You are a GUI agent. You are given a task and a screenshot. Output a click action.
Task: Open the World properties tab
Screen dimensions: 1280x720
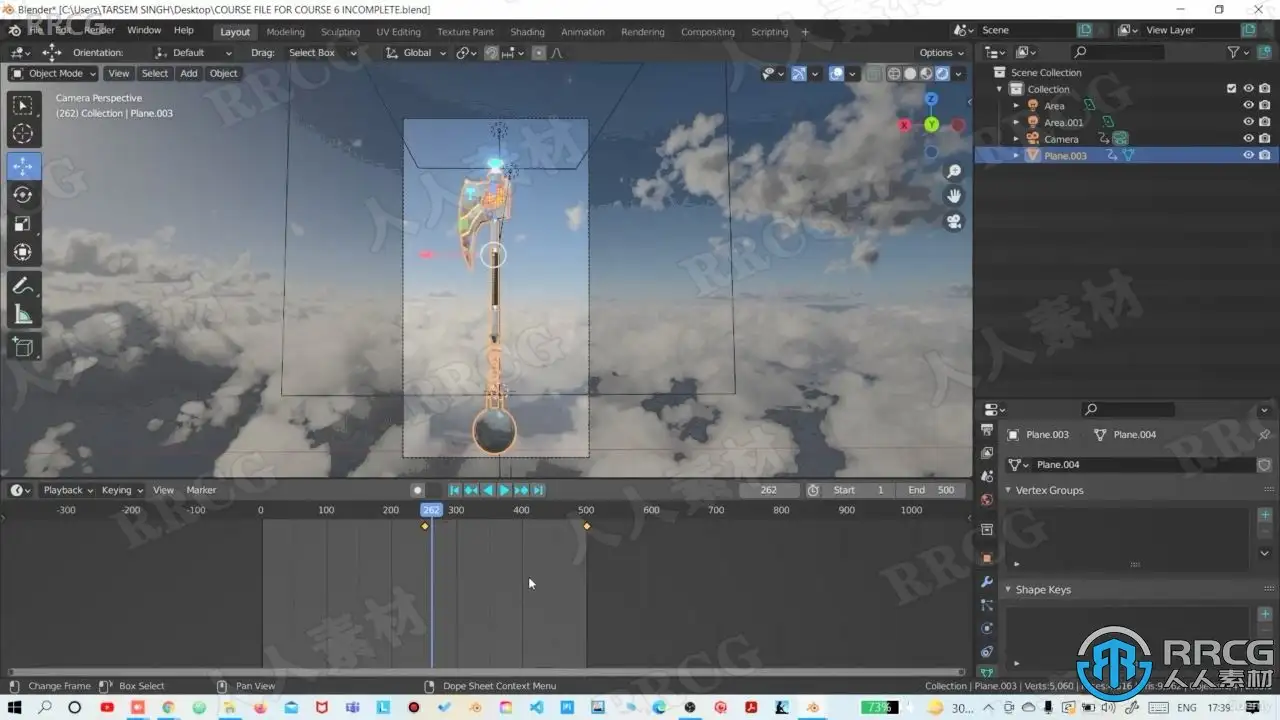tap(987, 500)
